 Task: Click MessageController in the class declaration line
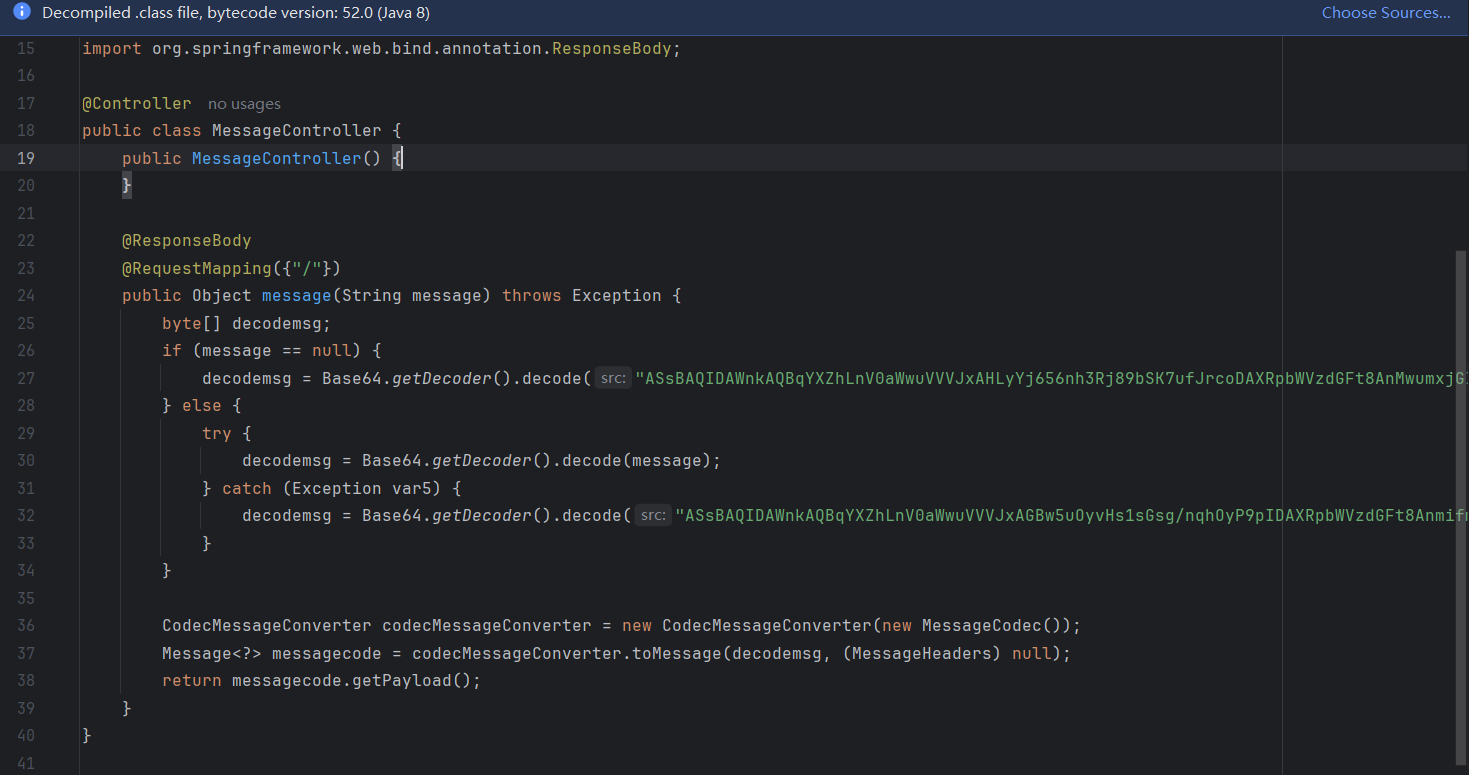pos(296,130)
